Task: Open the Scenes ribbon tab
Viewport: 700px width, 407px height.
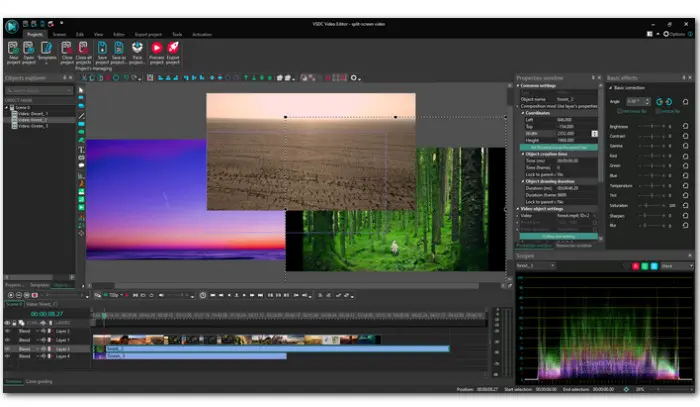Action: coord(59,34)
